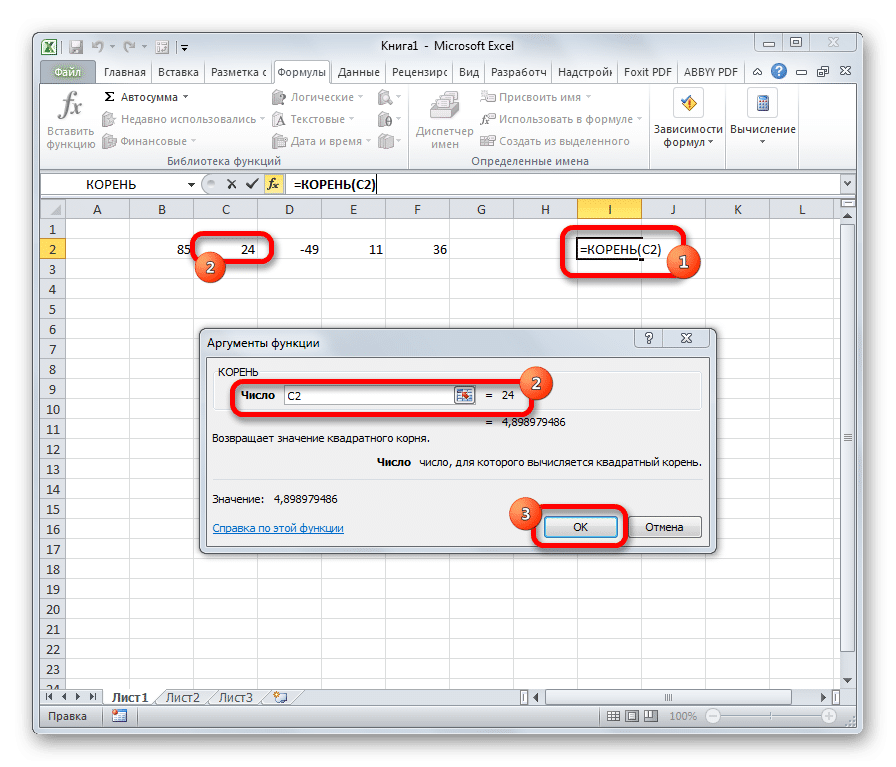This screenshot has width=896, height=767.
Task: Switch to Вставка tab
Action: click(x=178, y=72)
